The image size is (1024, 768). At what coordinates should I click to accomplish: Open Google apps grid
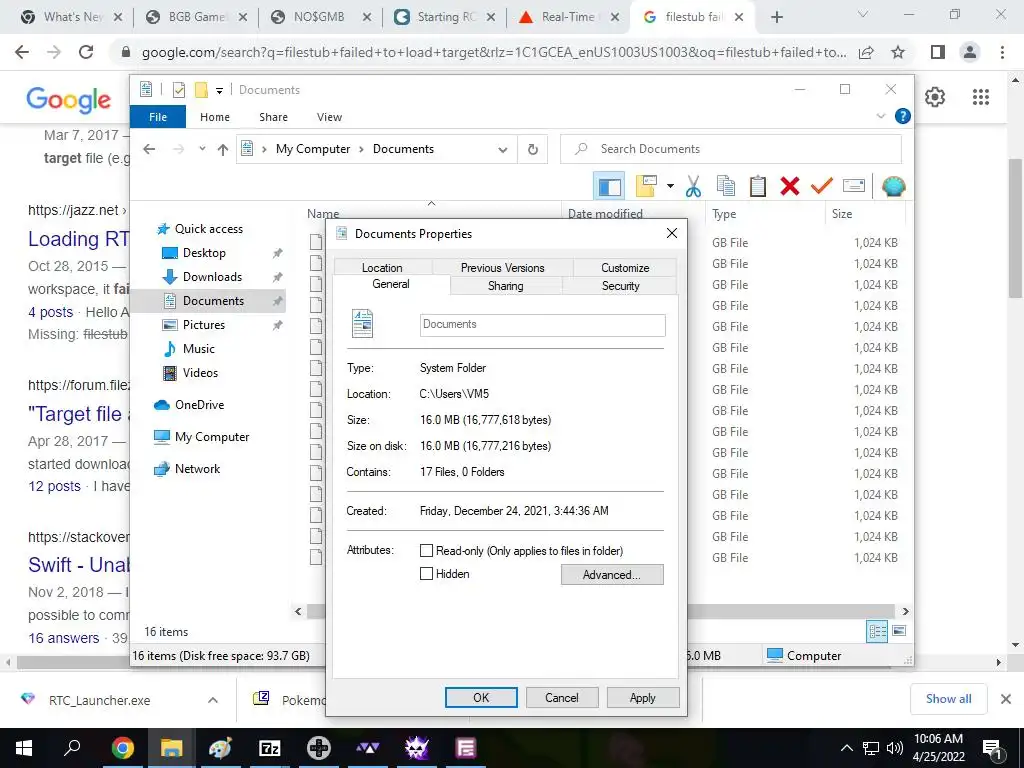[x=980, y=97]
